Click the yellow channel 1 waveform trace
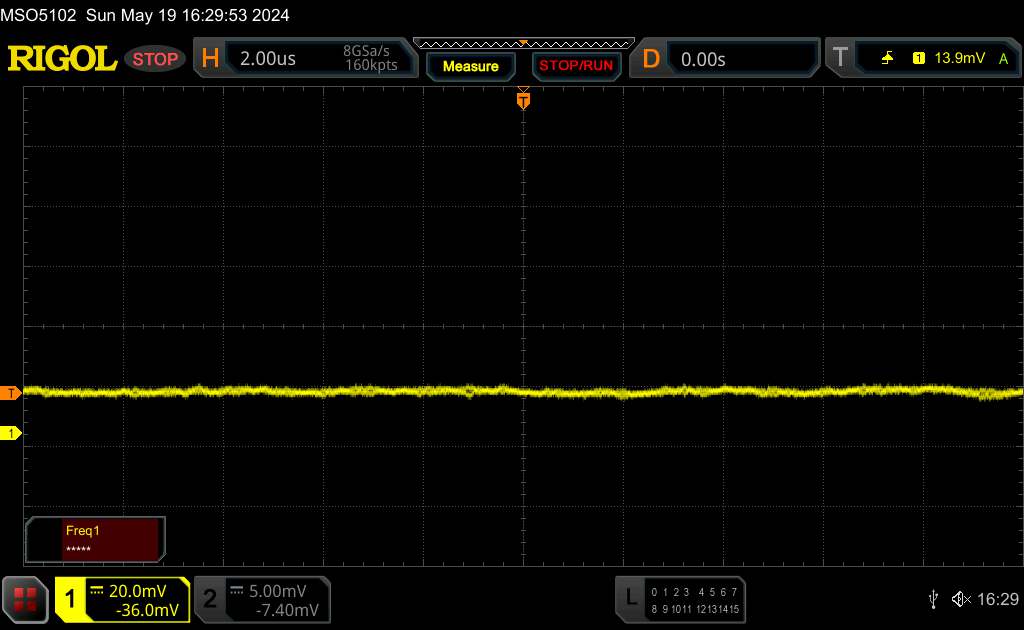The width and height of the screenshot is (1024, 630). 522,392
